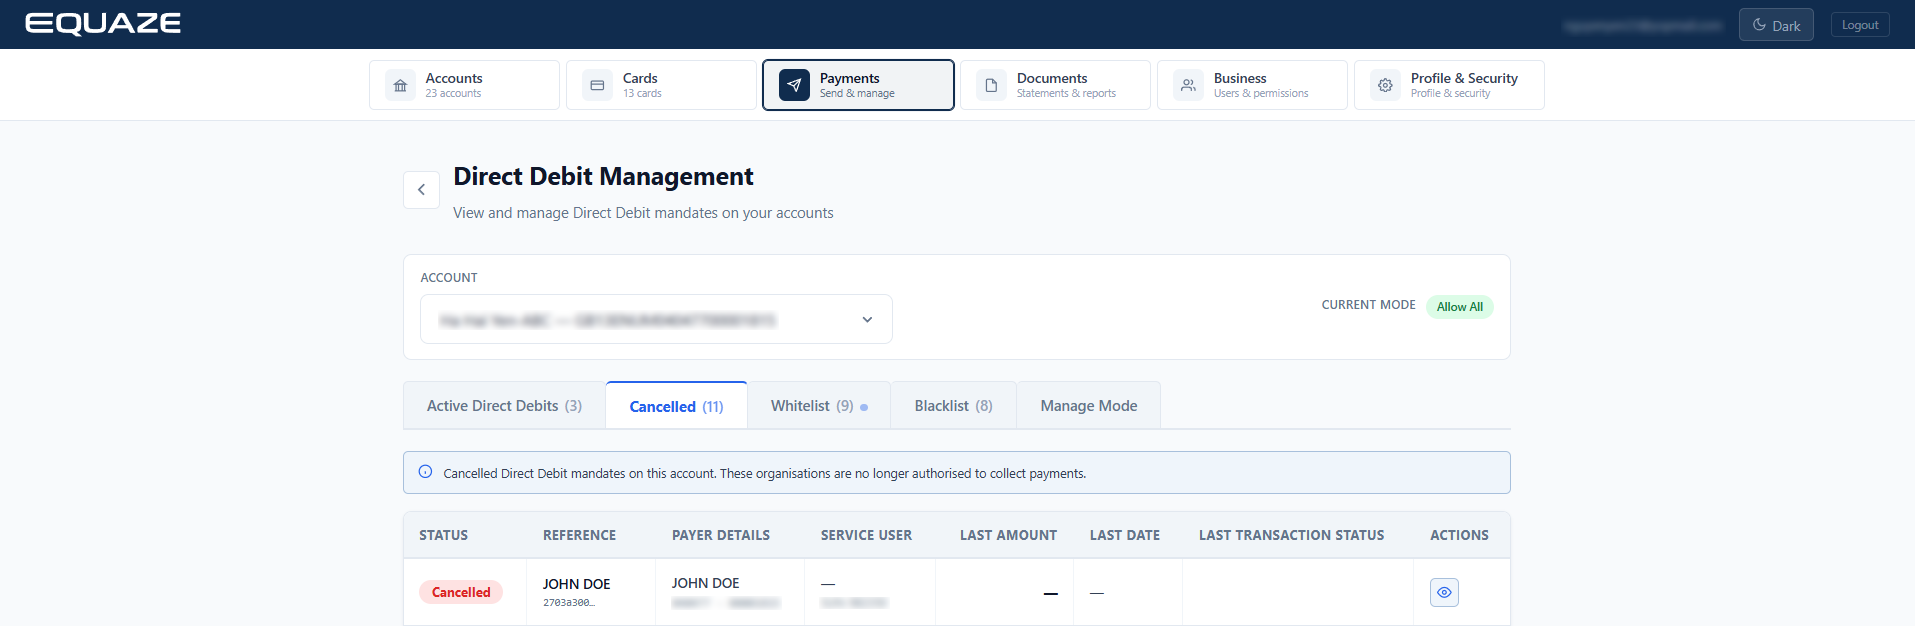
Task: Open the Active Direct Debits tab
Action: click(504, 405)
